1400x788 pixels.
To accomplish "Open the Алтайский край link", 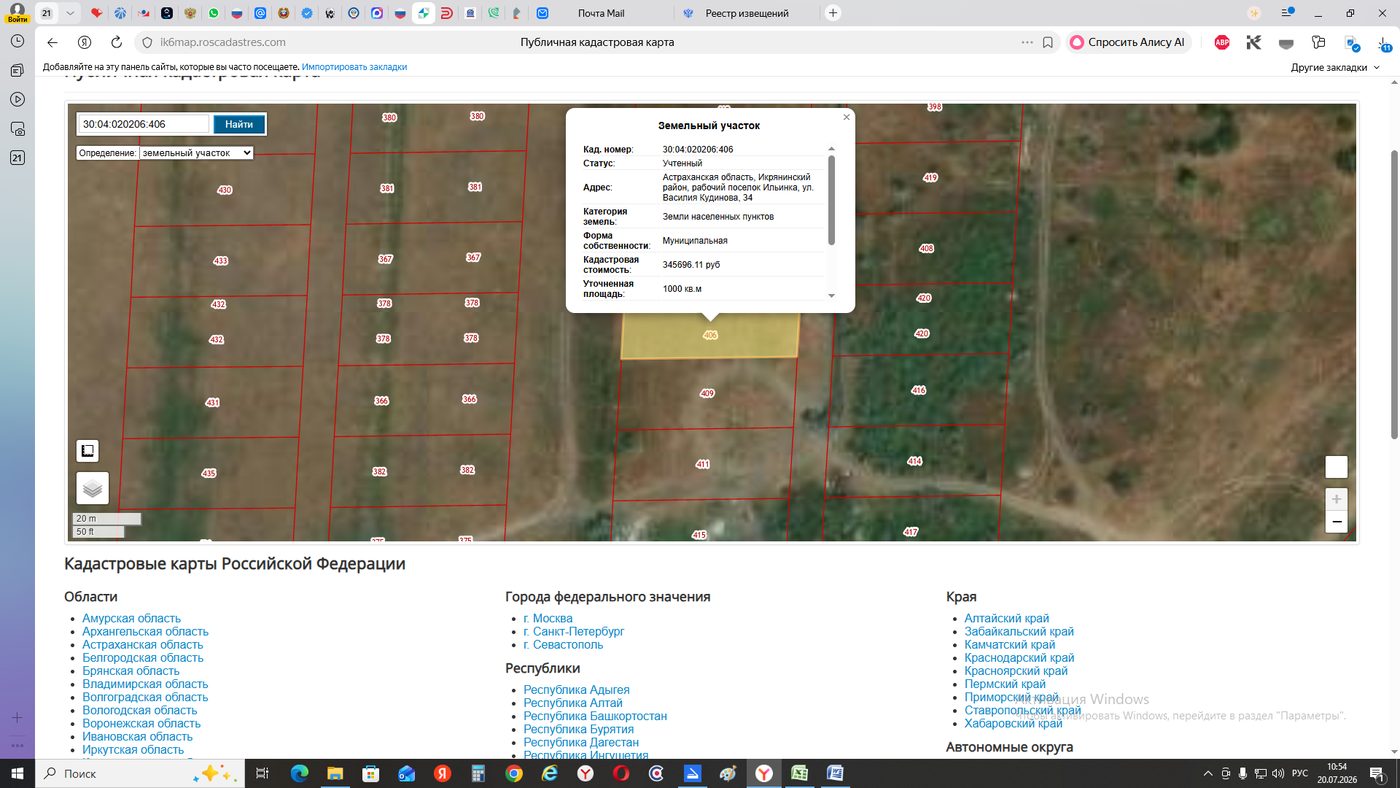I will click(1007, 619).
